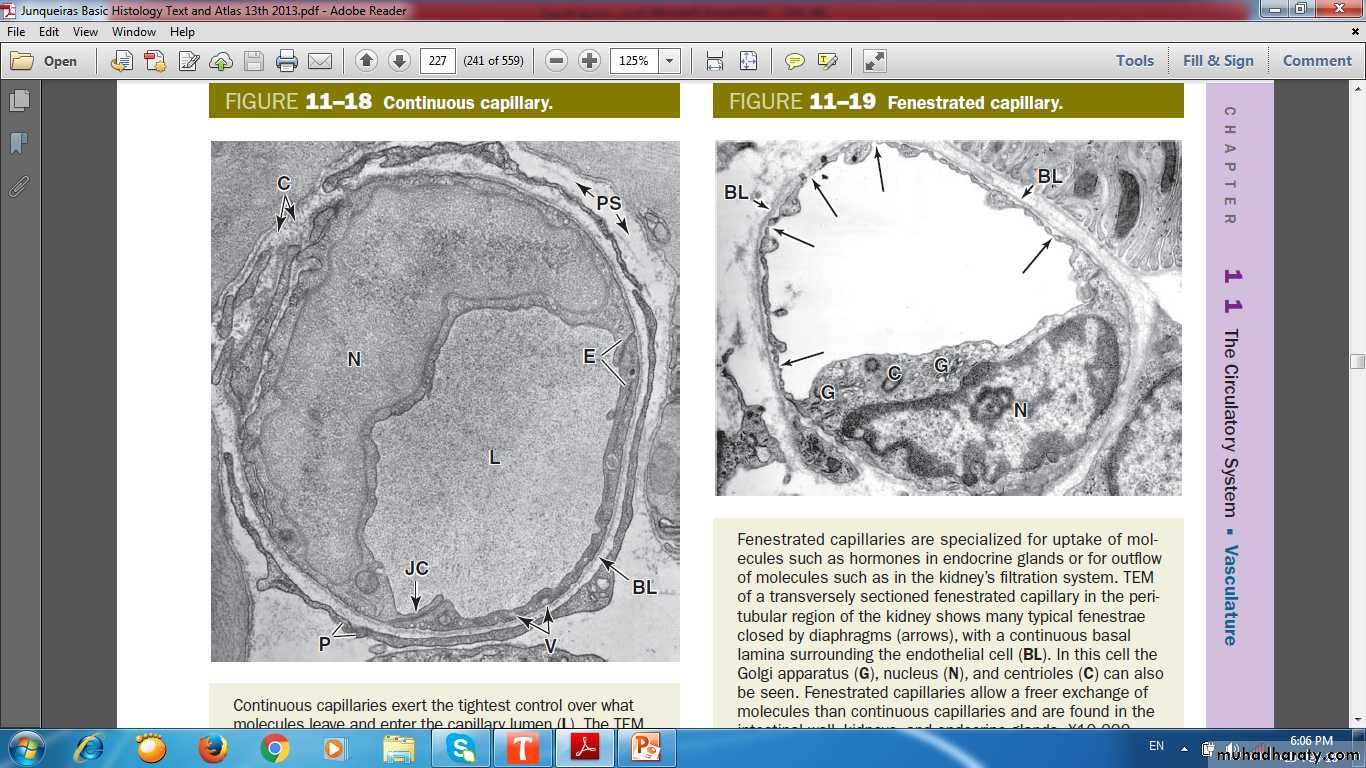Click the email envelope icon

click(x=320, y=61)
